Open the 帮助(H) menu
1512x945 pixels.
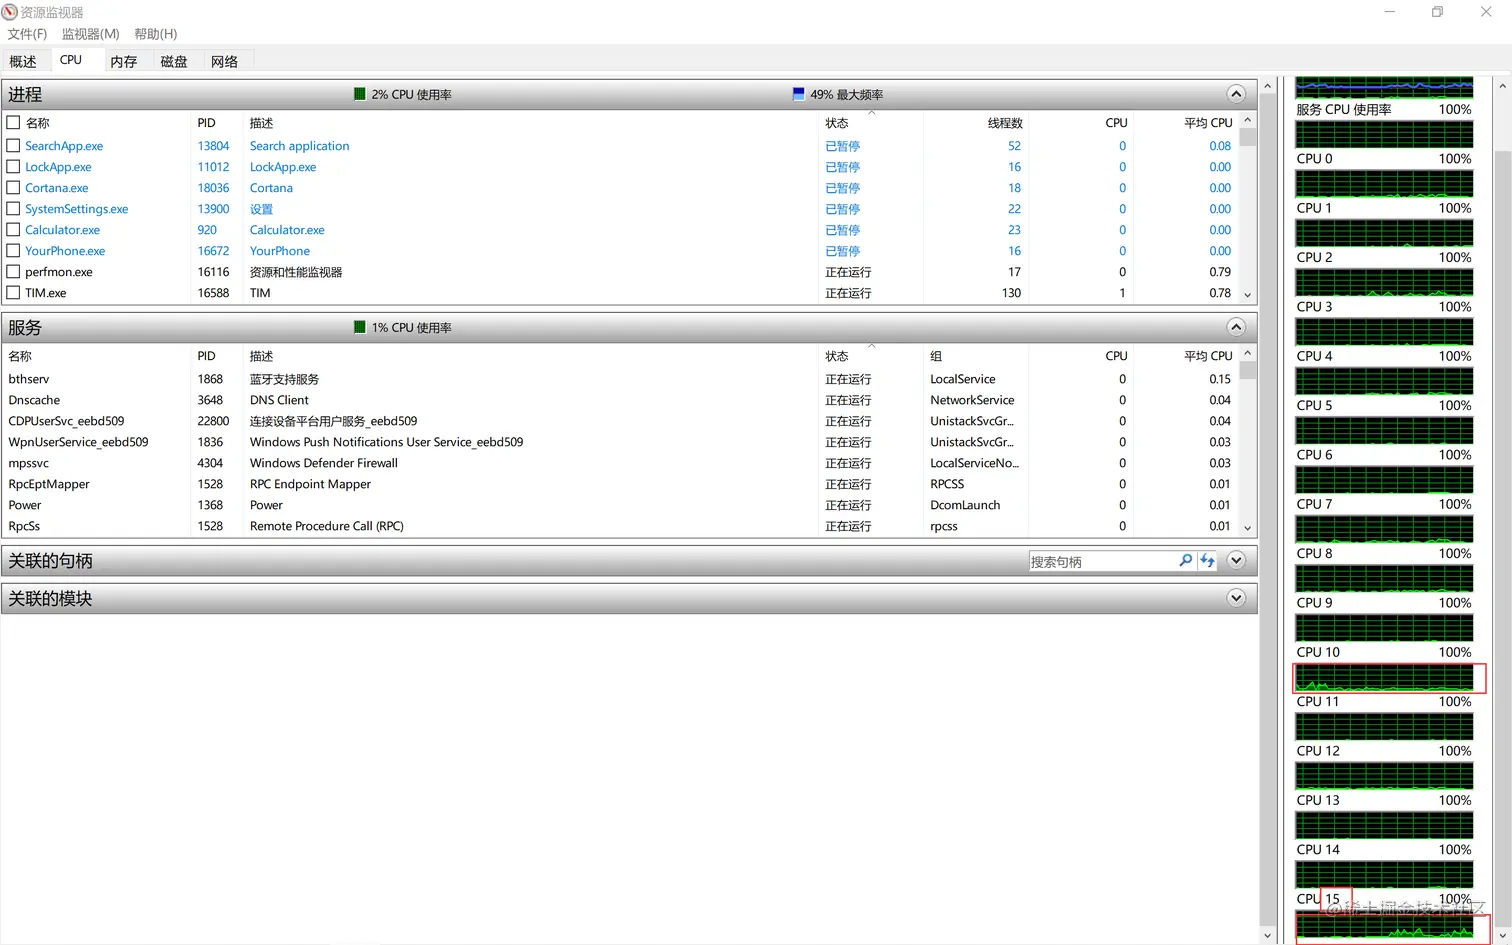click(x=156, y=34)
